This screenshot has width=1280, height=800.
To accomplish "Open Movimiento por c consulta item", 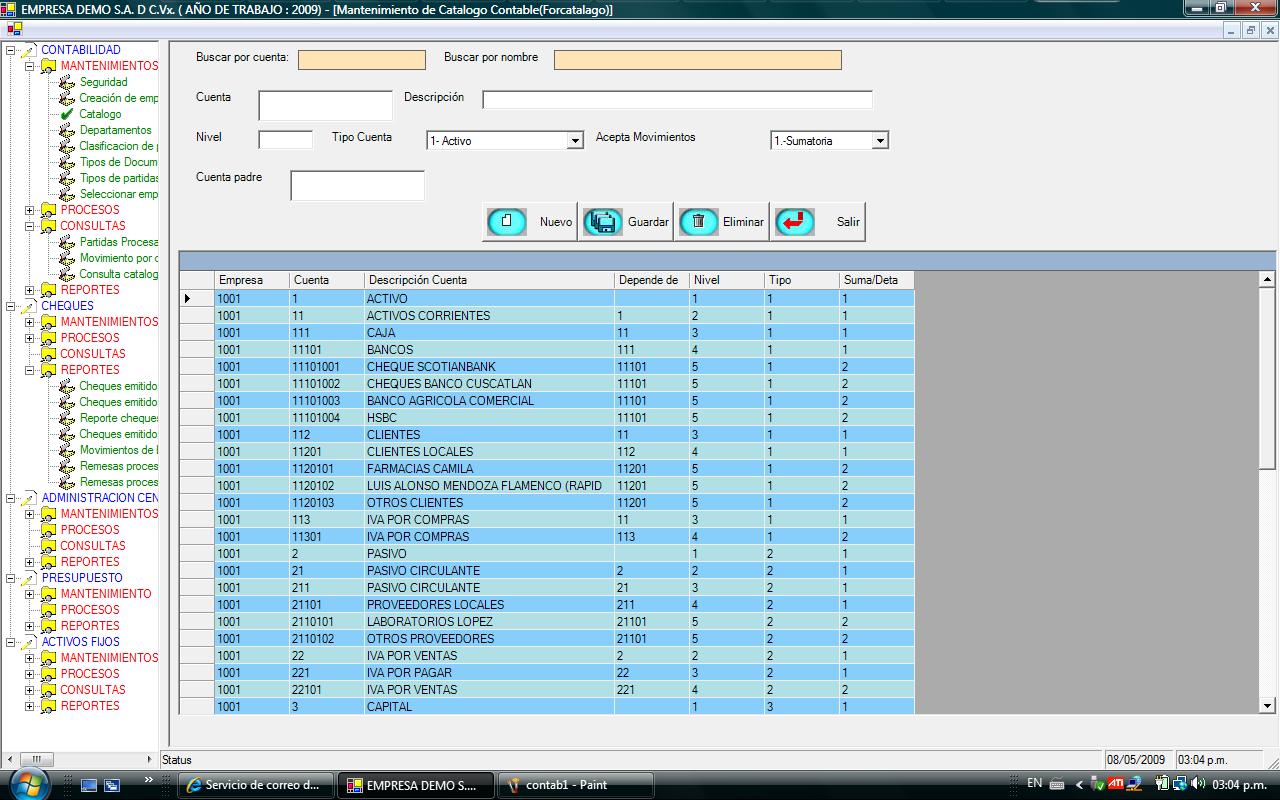I will pos(118,258).
